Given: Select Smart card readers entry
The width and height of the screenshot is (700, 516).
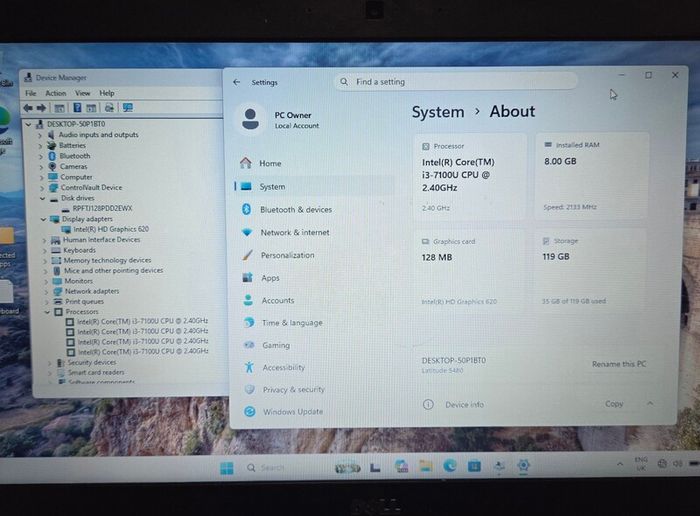Looking at the screenshot, I should tap(96, 372).
